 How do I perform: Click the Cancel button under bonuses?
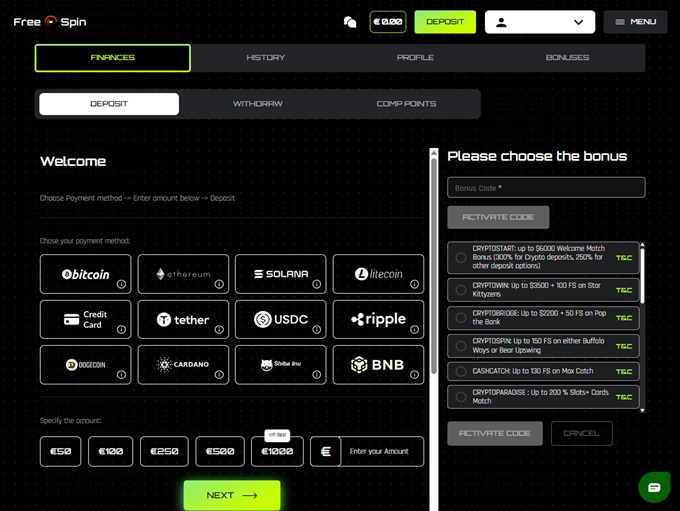pos(581,433)
